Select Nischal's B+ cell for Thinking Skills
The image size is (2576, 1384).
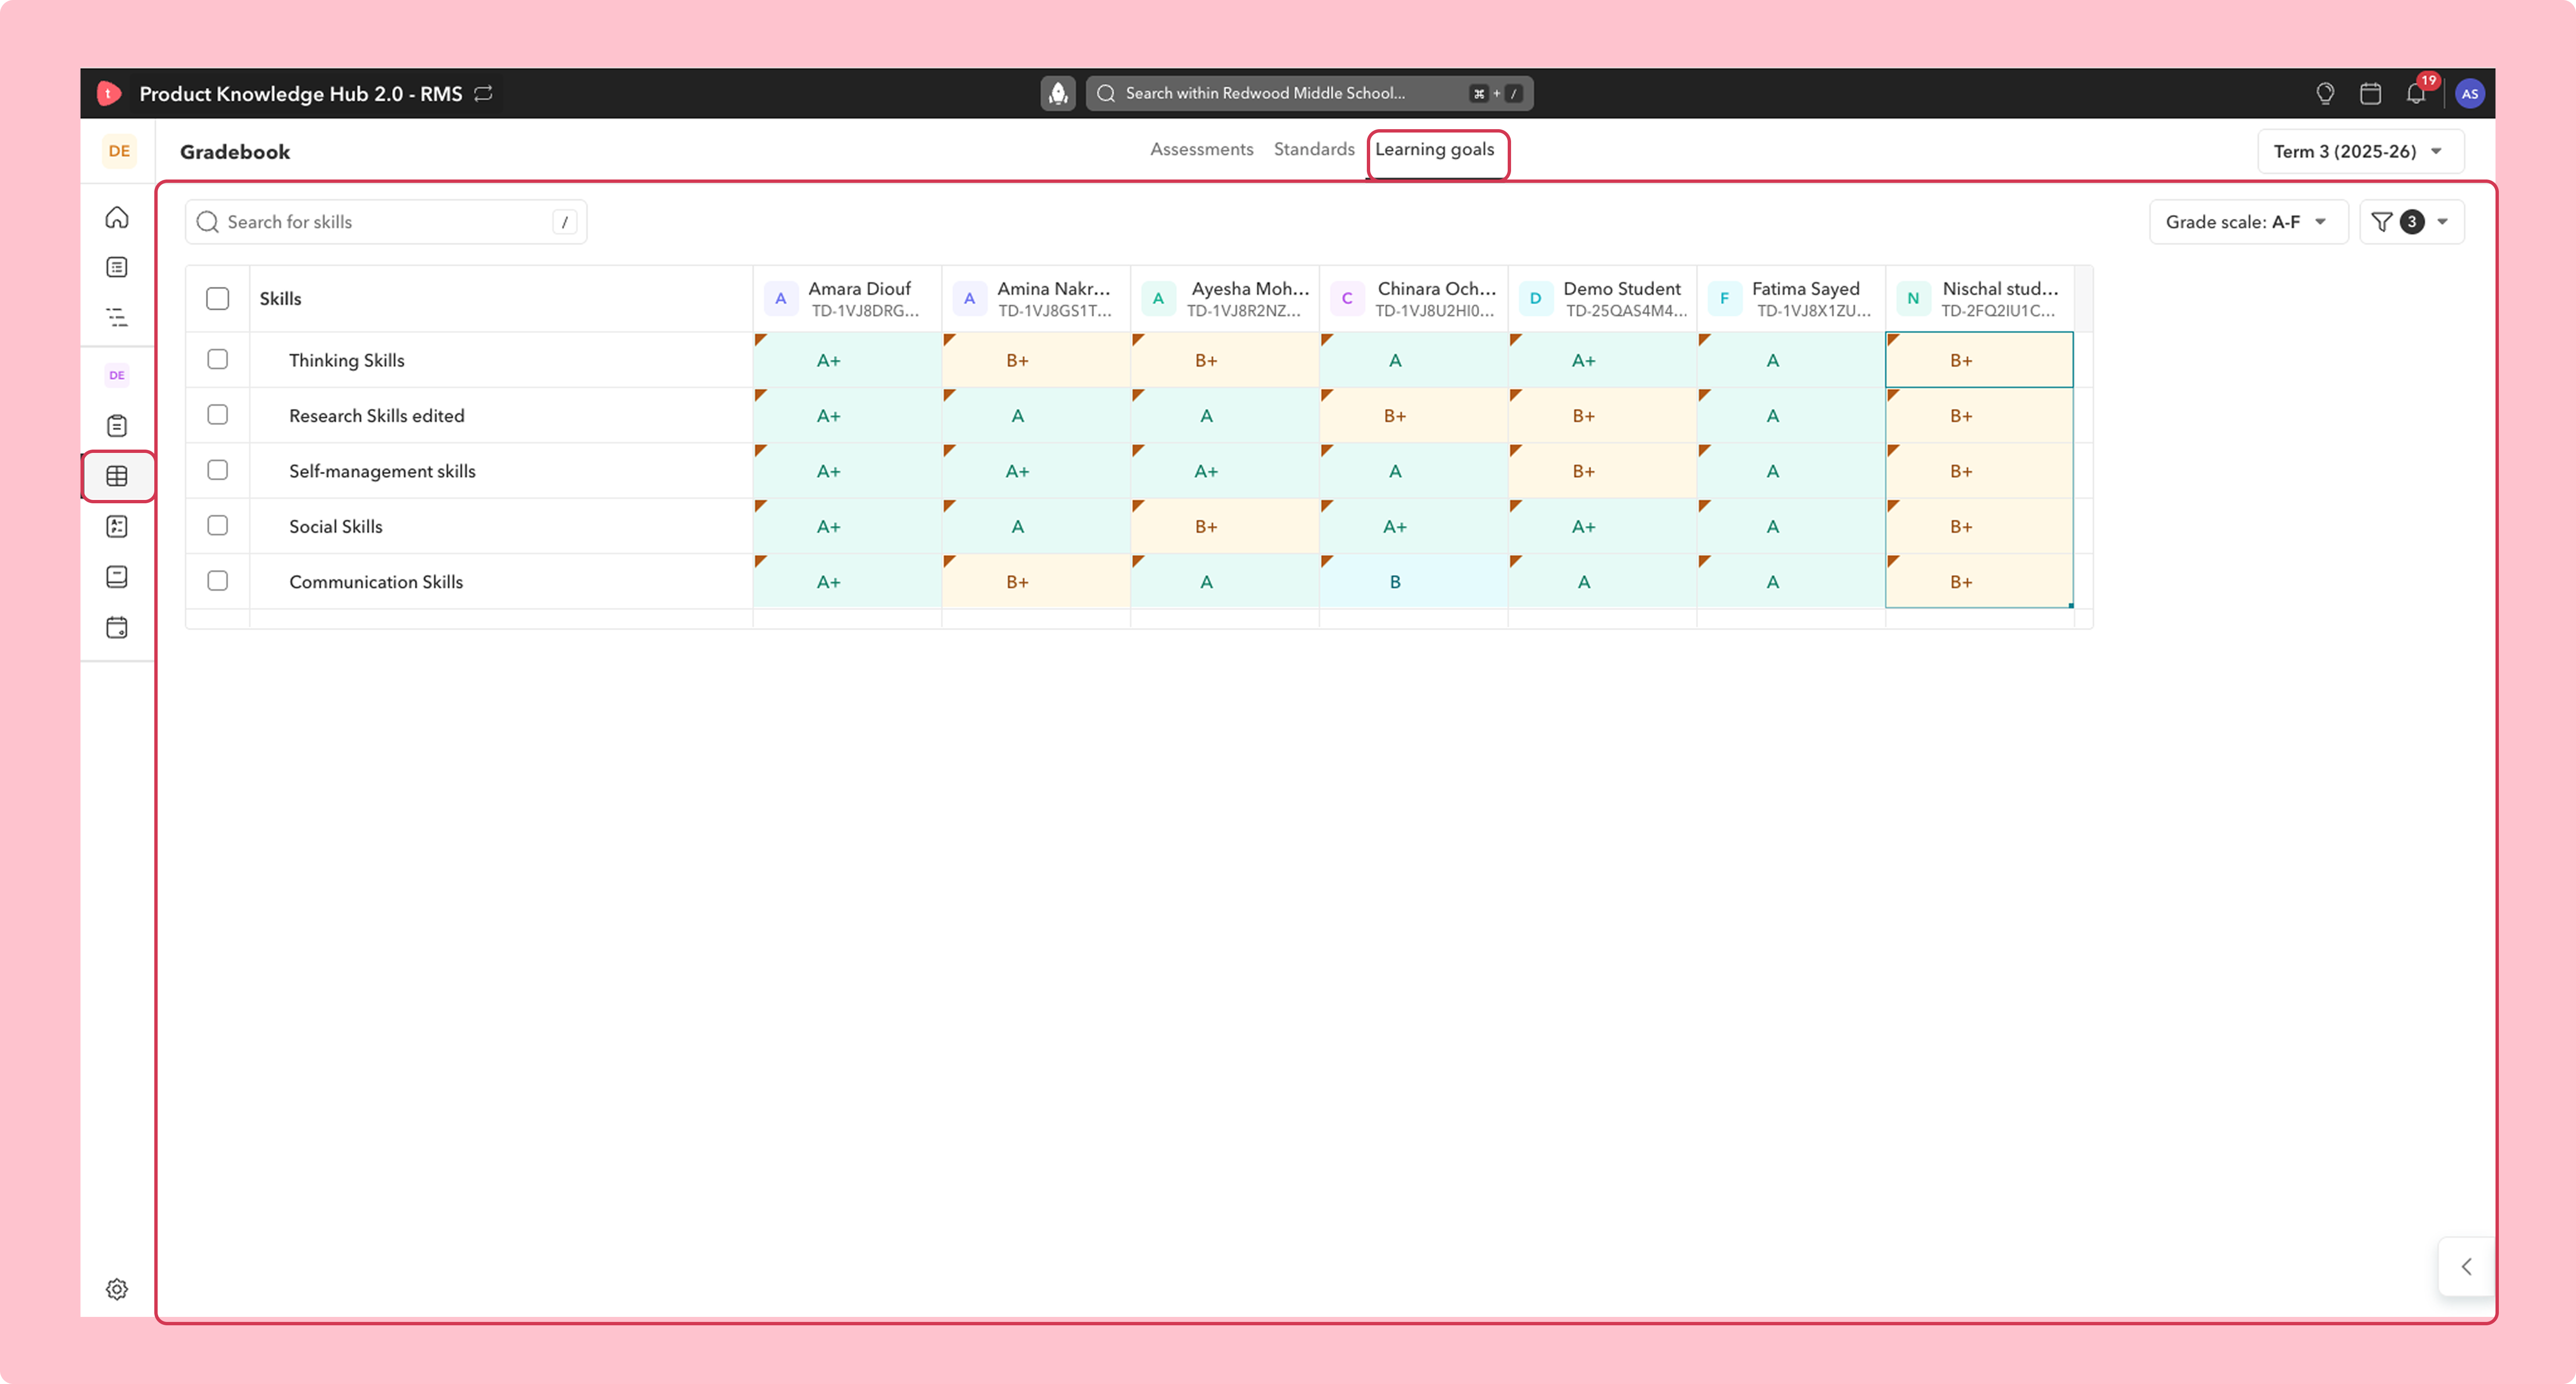pyautogui.click(x=1979, y=360)
